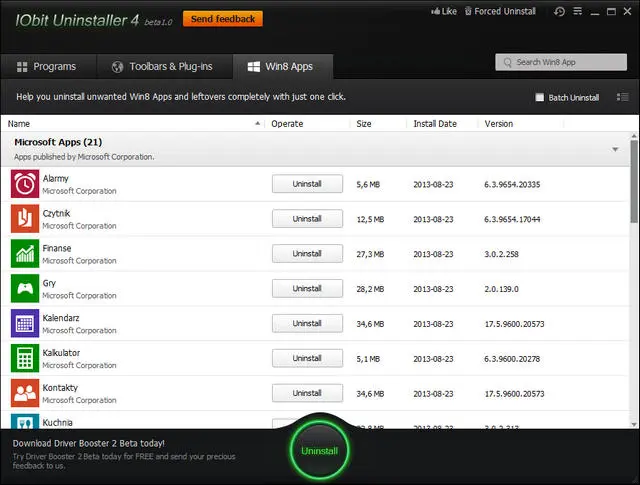Click the Kontakty people icon
The width and height of the screenshot is (640, 485).
point(25,393)
